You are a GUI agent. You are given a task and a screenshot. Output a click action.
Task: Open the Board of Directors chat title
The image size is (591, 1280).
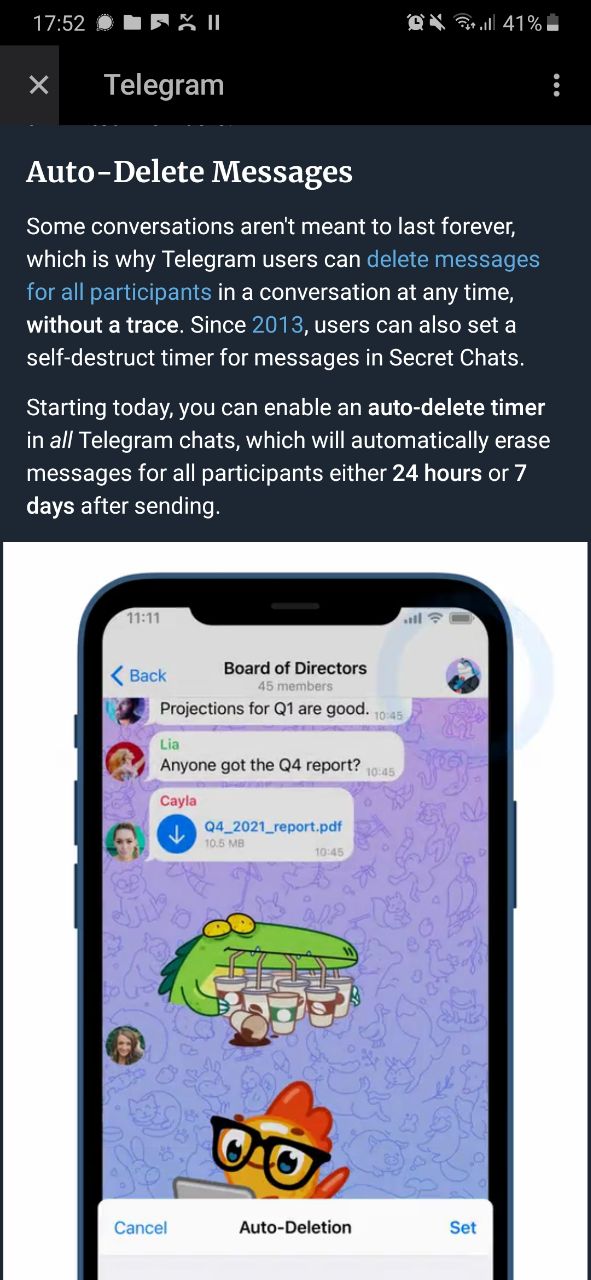295,668
